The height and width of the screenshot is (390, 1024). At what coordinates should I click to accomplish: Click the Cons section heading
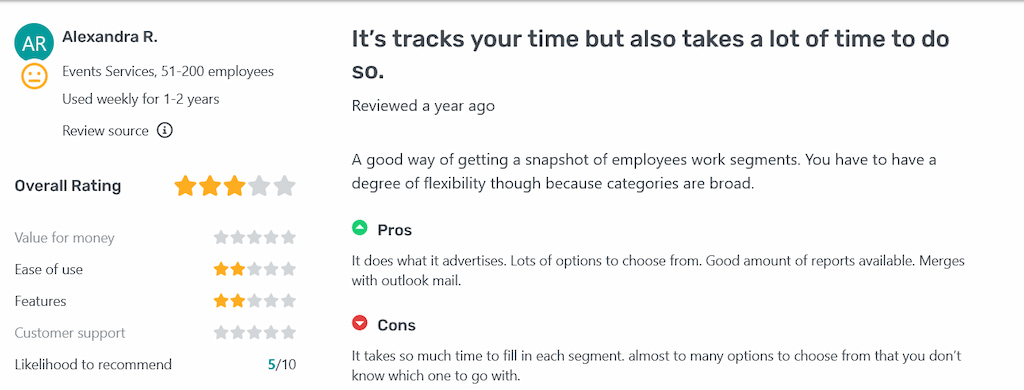click(396, 325)
